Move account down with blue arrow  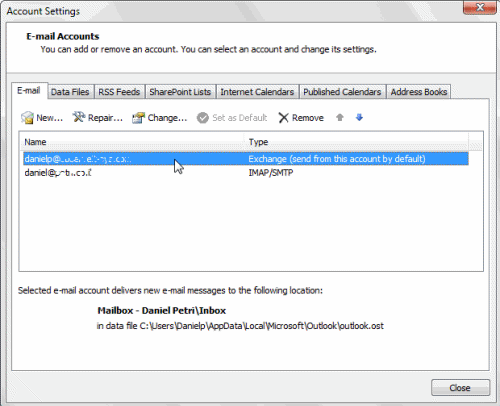click(359, 117)
